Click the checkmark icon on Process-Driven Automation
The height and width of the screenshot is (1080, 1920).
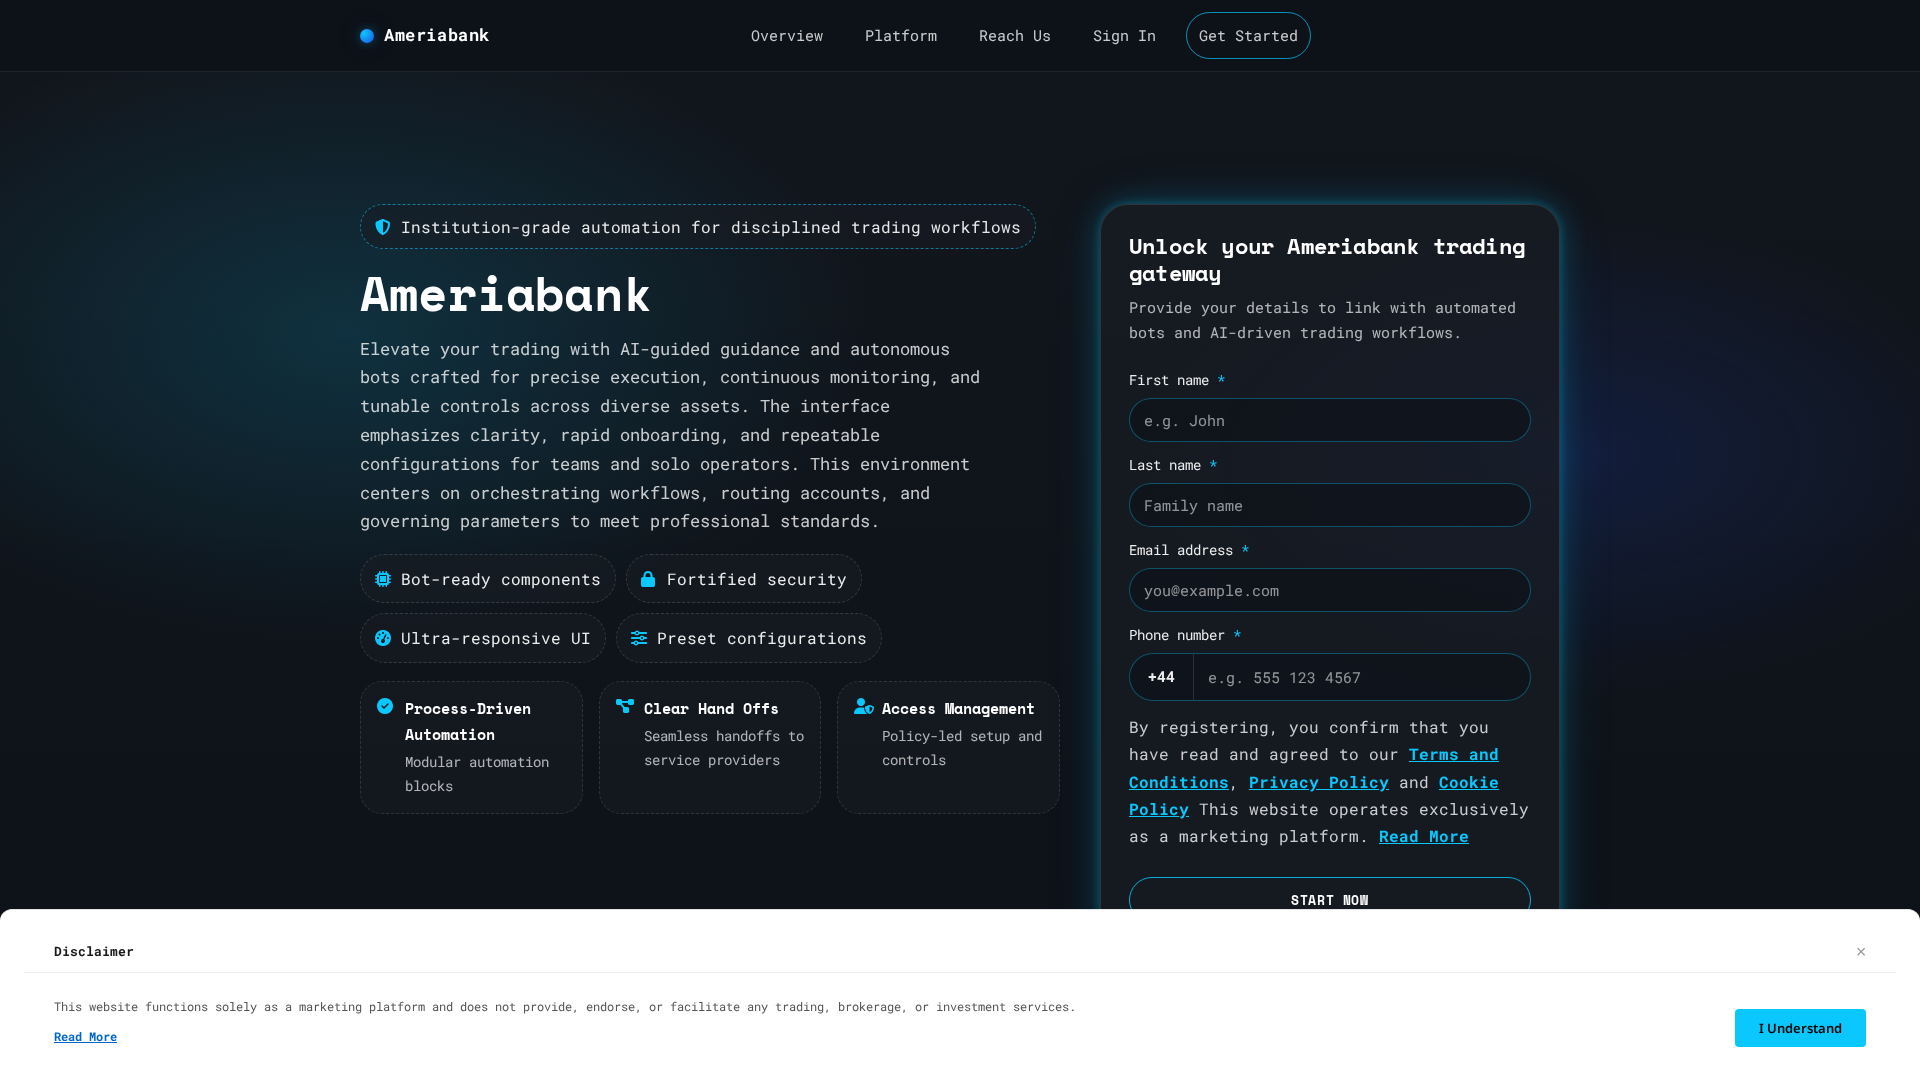click(385, 706)
